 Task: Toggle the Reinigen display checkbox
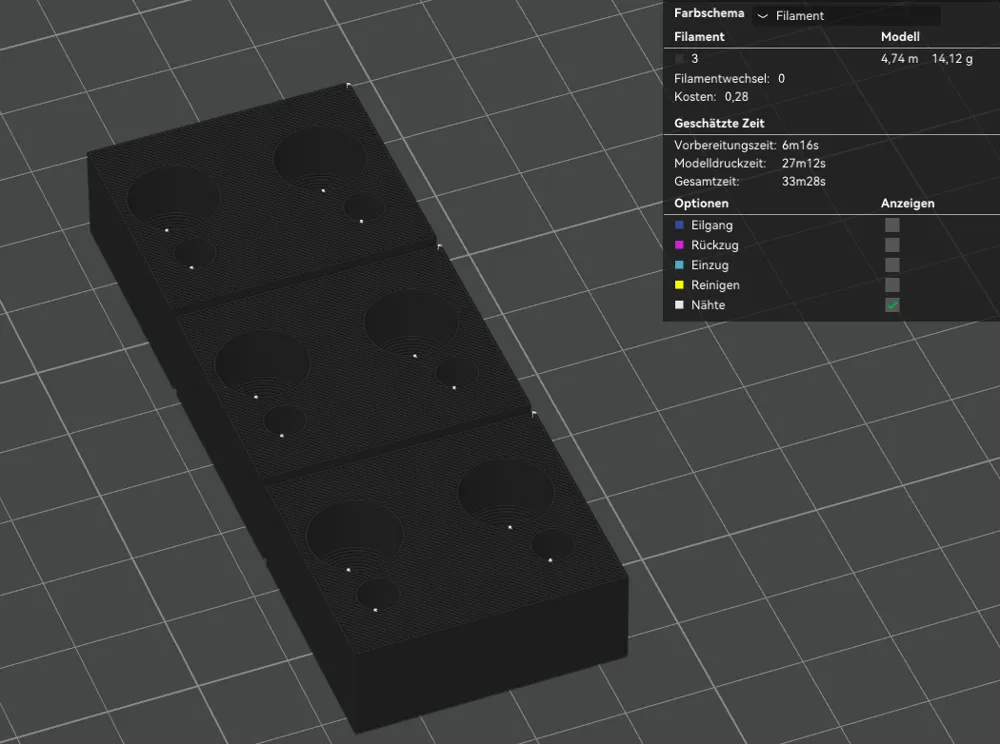(x=892, y=284)
